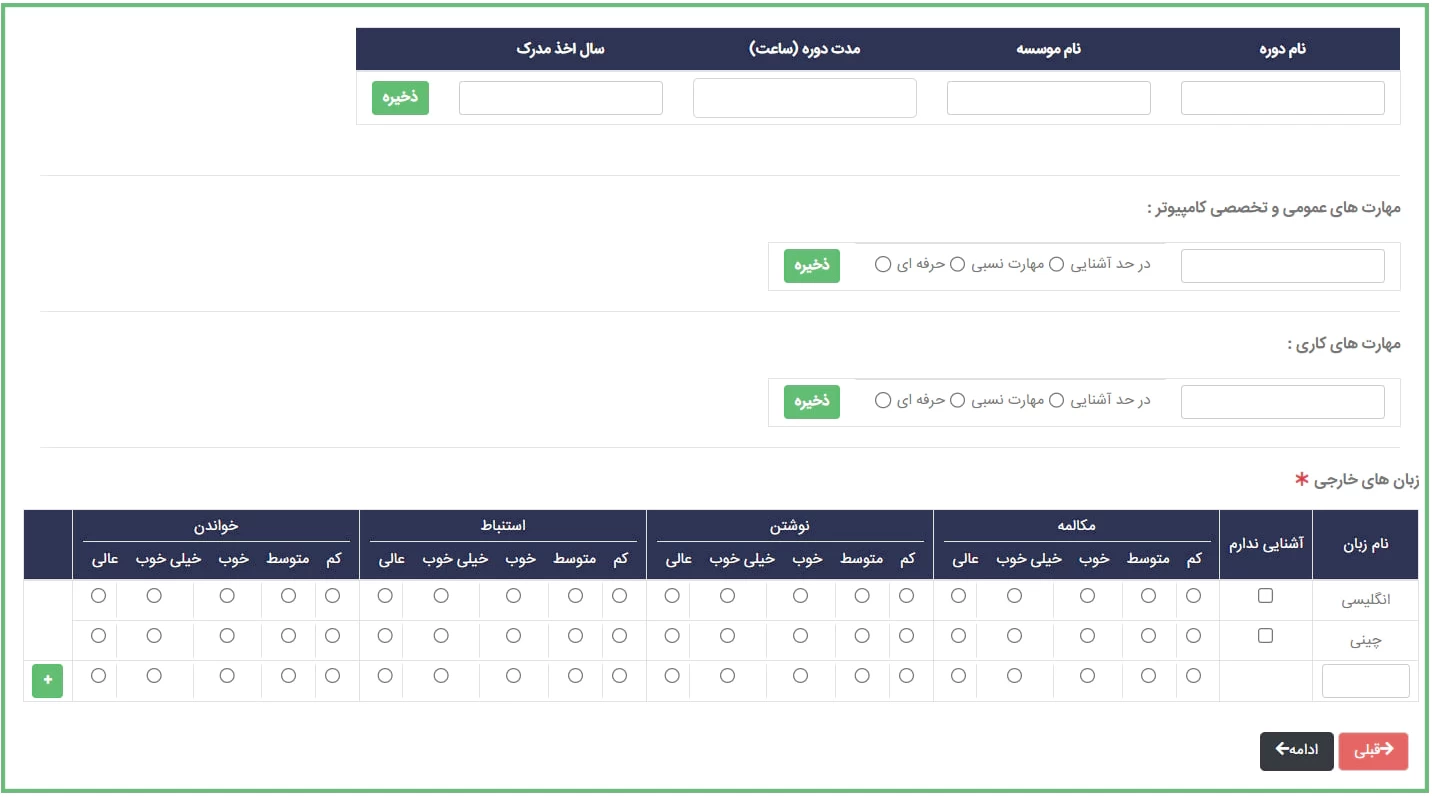Select 'حرفه ای' under computer skills section
Screen dimensions: 1432x797
point(882,264)
